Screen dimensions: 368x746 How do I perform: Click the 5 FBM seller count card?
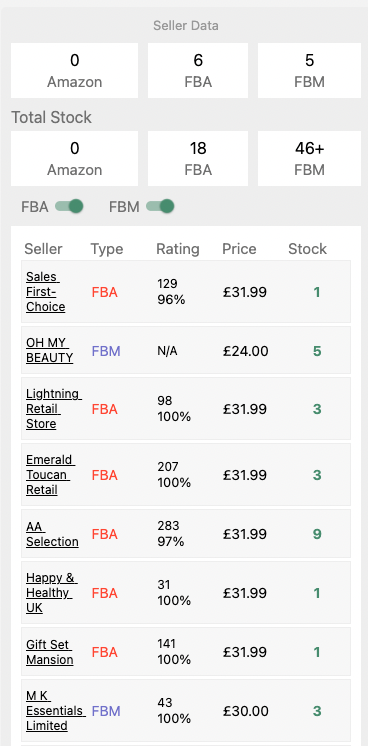[309, 70]
